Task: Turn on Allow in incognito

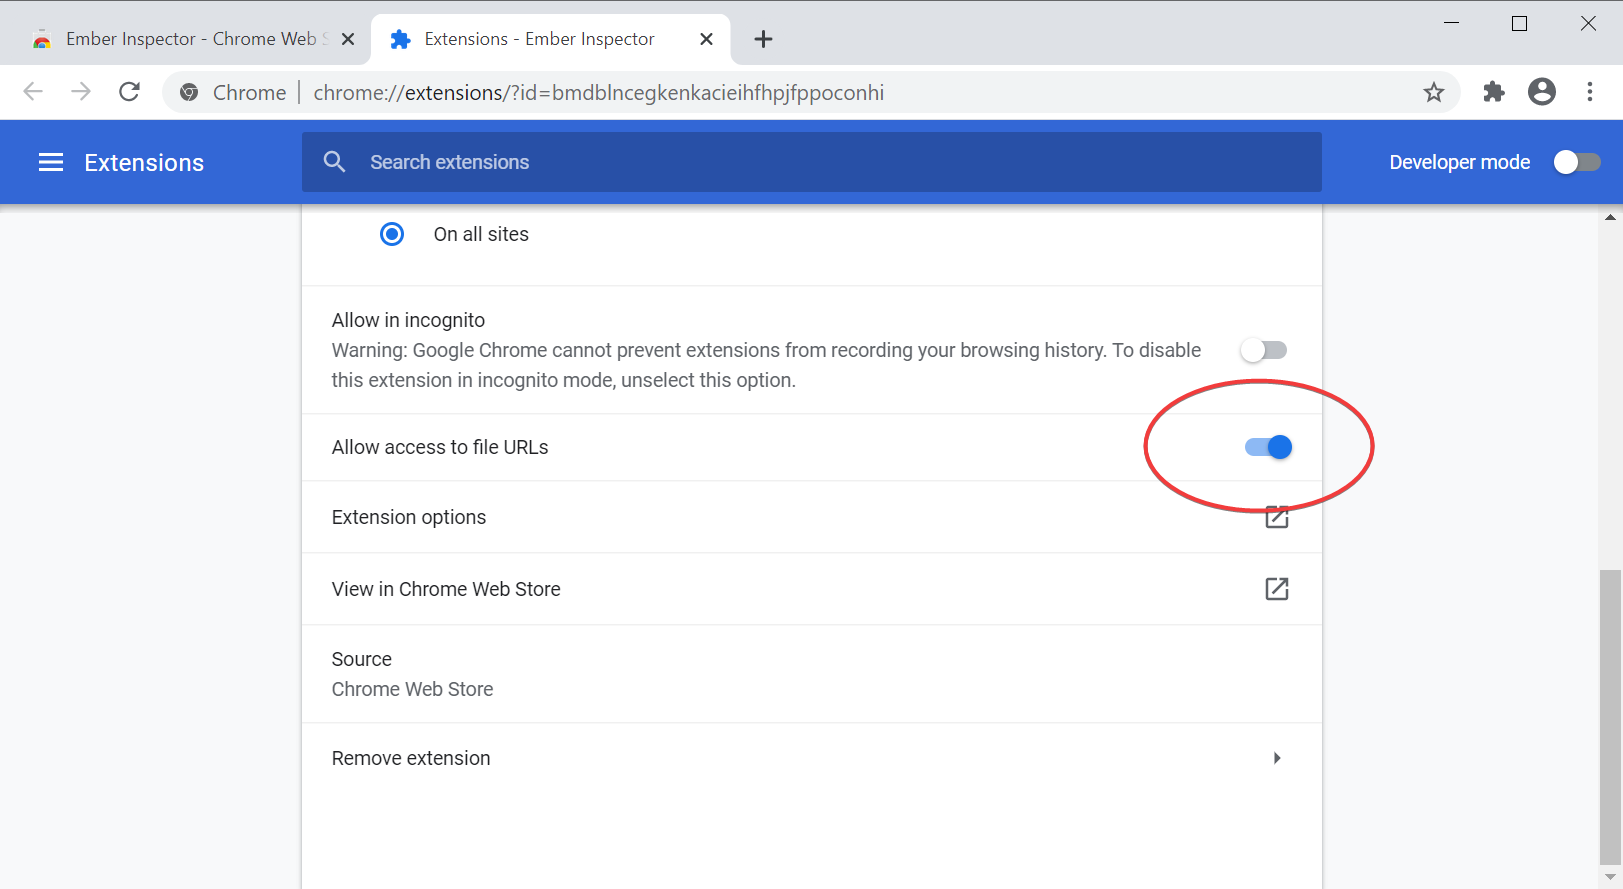Action: [x=1263, y=350]
